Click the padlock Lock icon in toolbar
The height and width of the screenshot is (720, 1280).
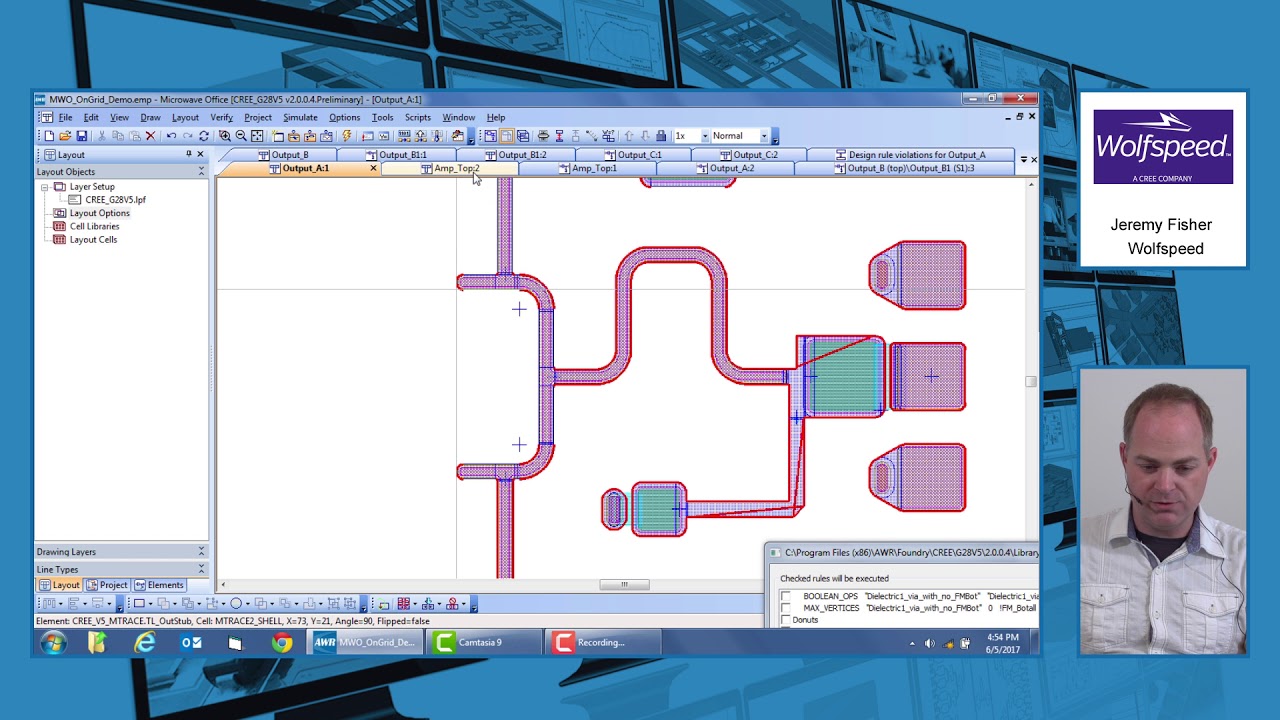pyautogui.click(x=661, y=136)
